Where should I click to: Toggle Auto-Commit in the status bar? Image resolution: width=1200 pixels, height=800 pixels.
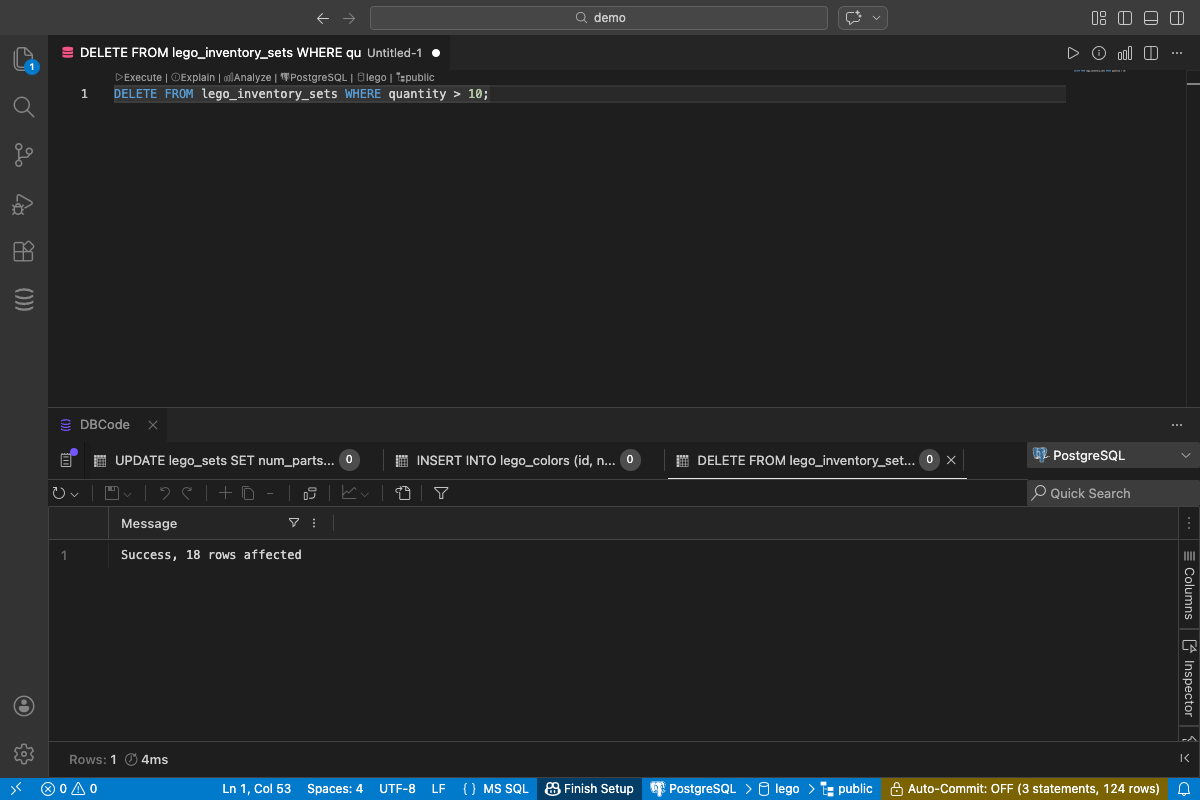tap(1024, 788)
